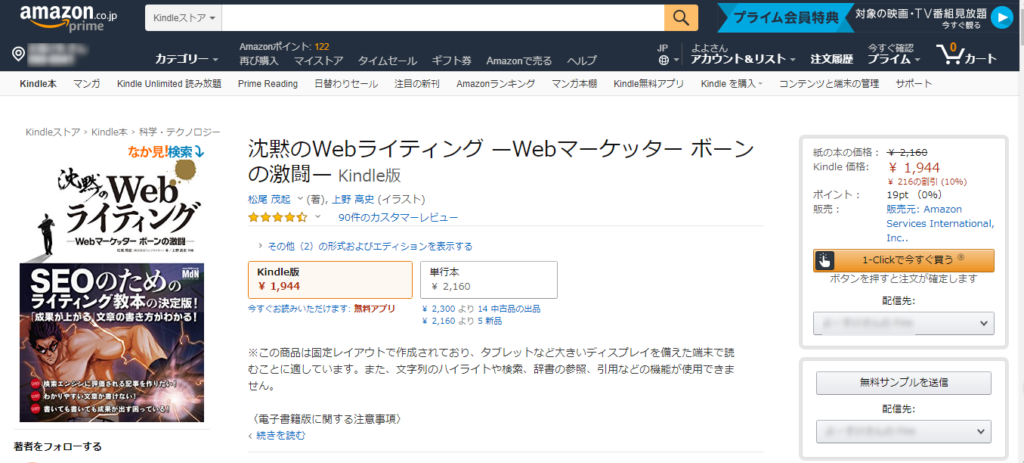Click the なか見!検索 look-inside badge

[x=166, y=152]
